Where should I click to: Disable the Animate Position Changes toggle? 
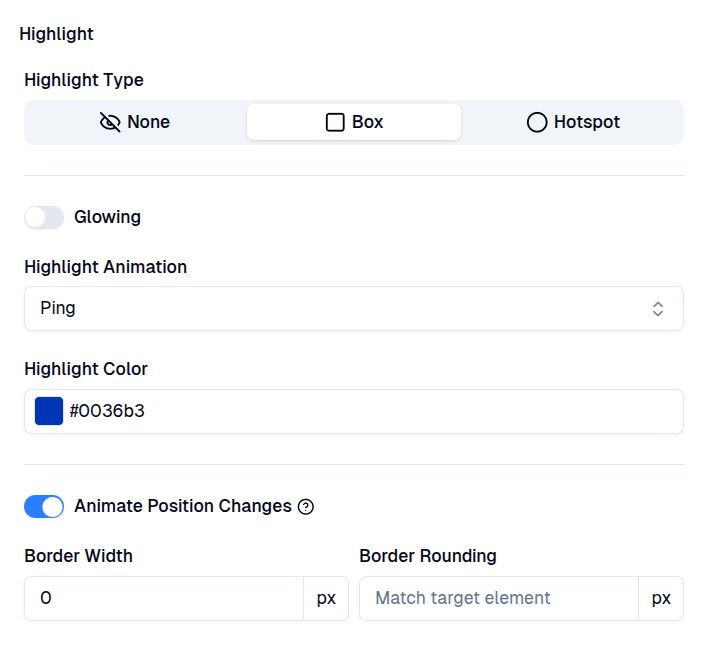click(44, 506)
